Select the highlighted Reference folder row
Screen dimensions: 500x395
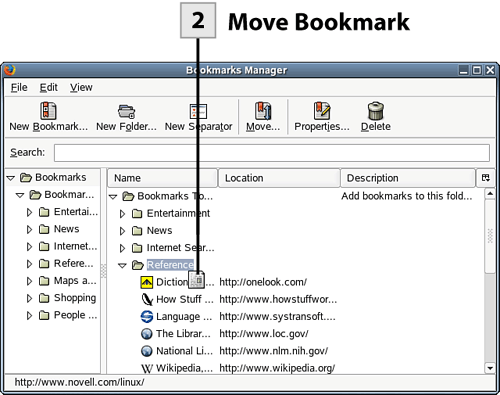point(170,265)
